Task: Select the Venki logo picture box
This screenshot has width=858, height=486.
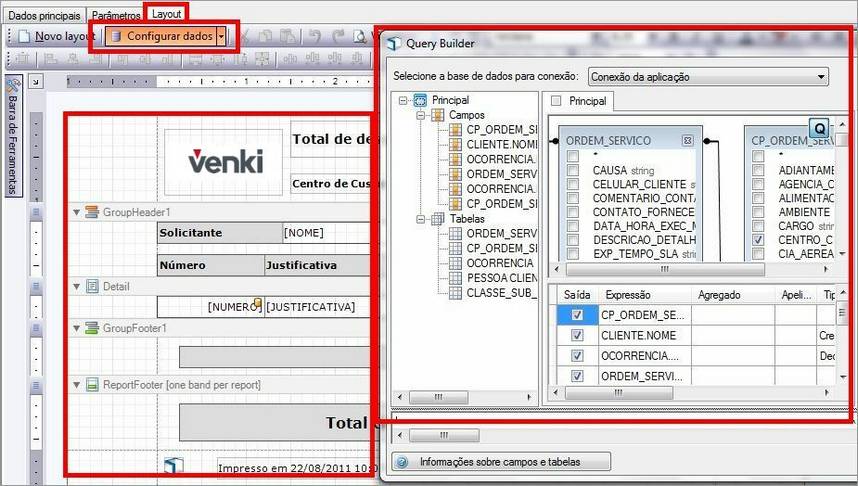Action: 223,162
